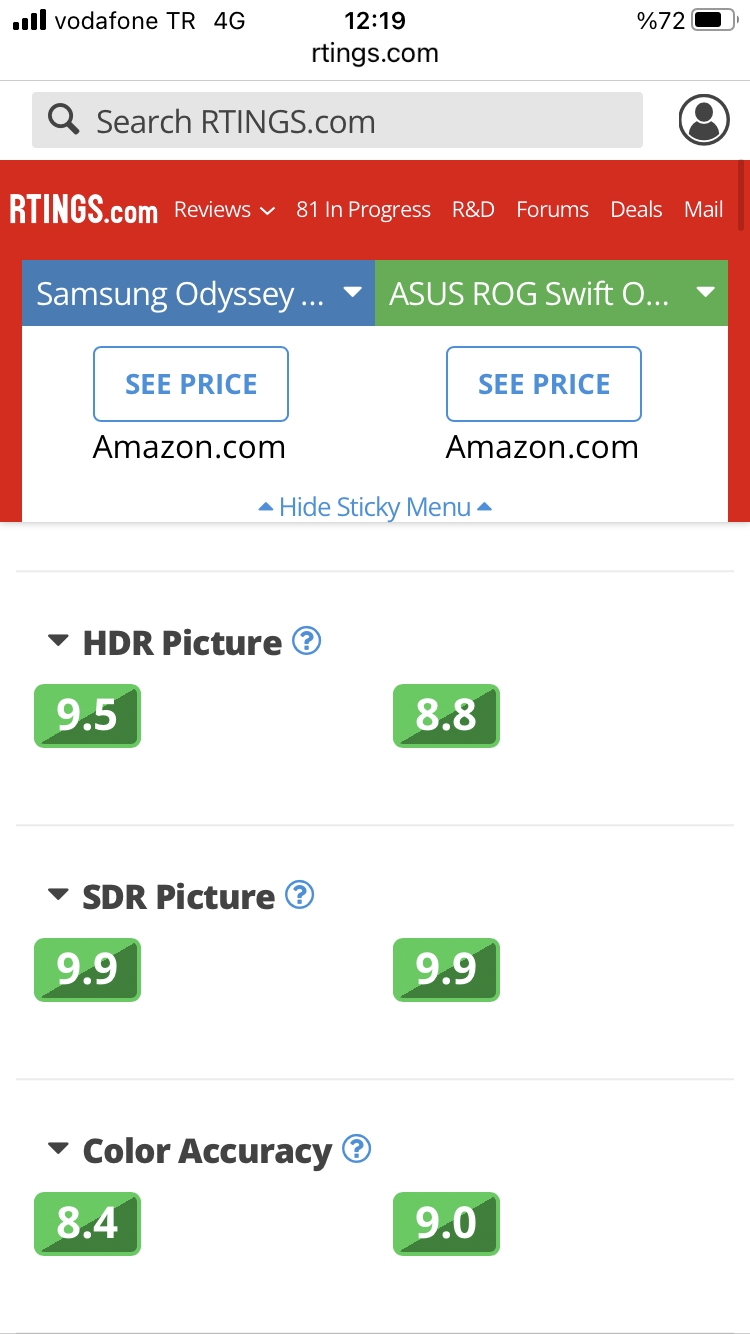Click the HDR Picture help question icon
This screenshot has width=750, height=1334.
(307, 640)
